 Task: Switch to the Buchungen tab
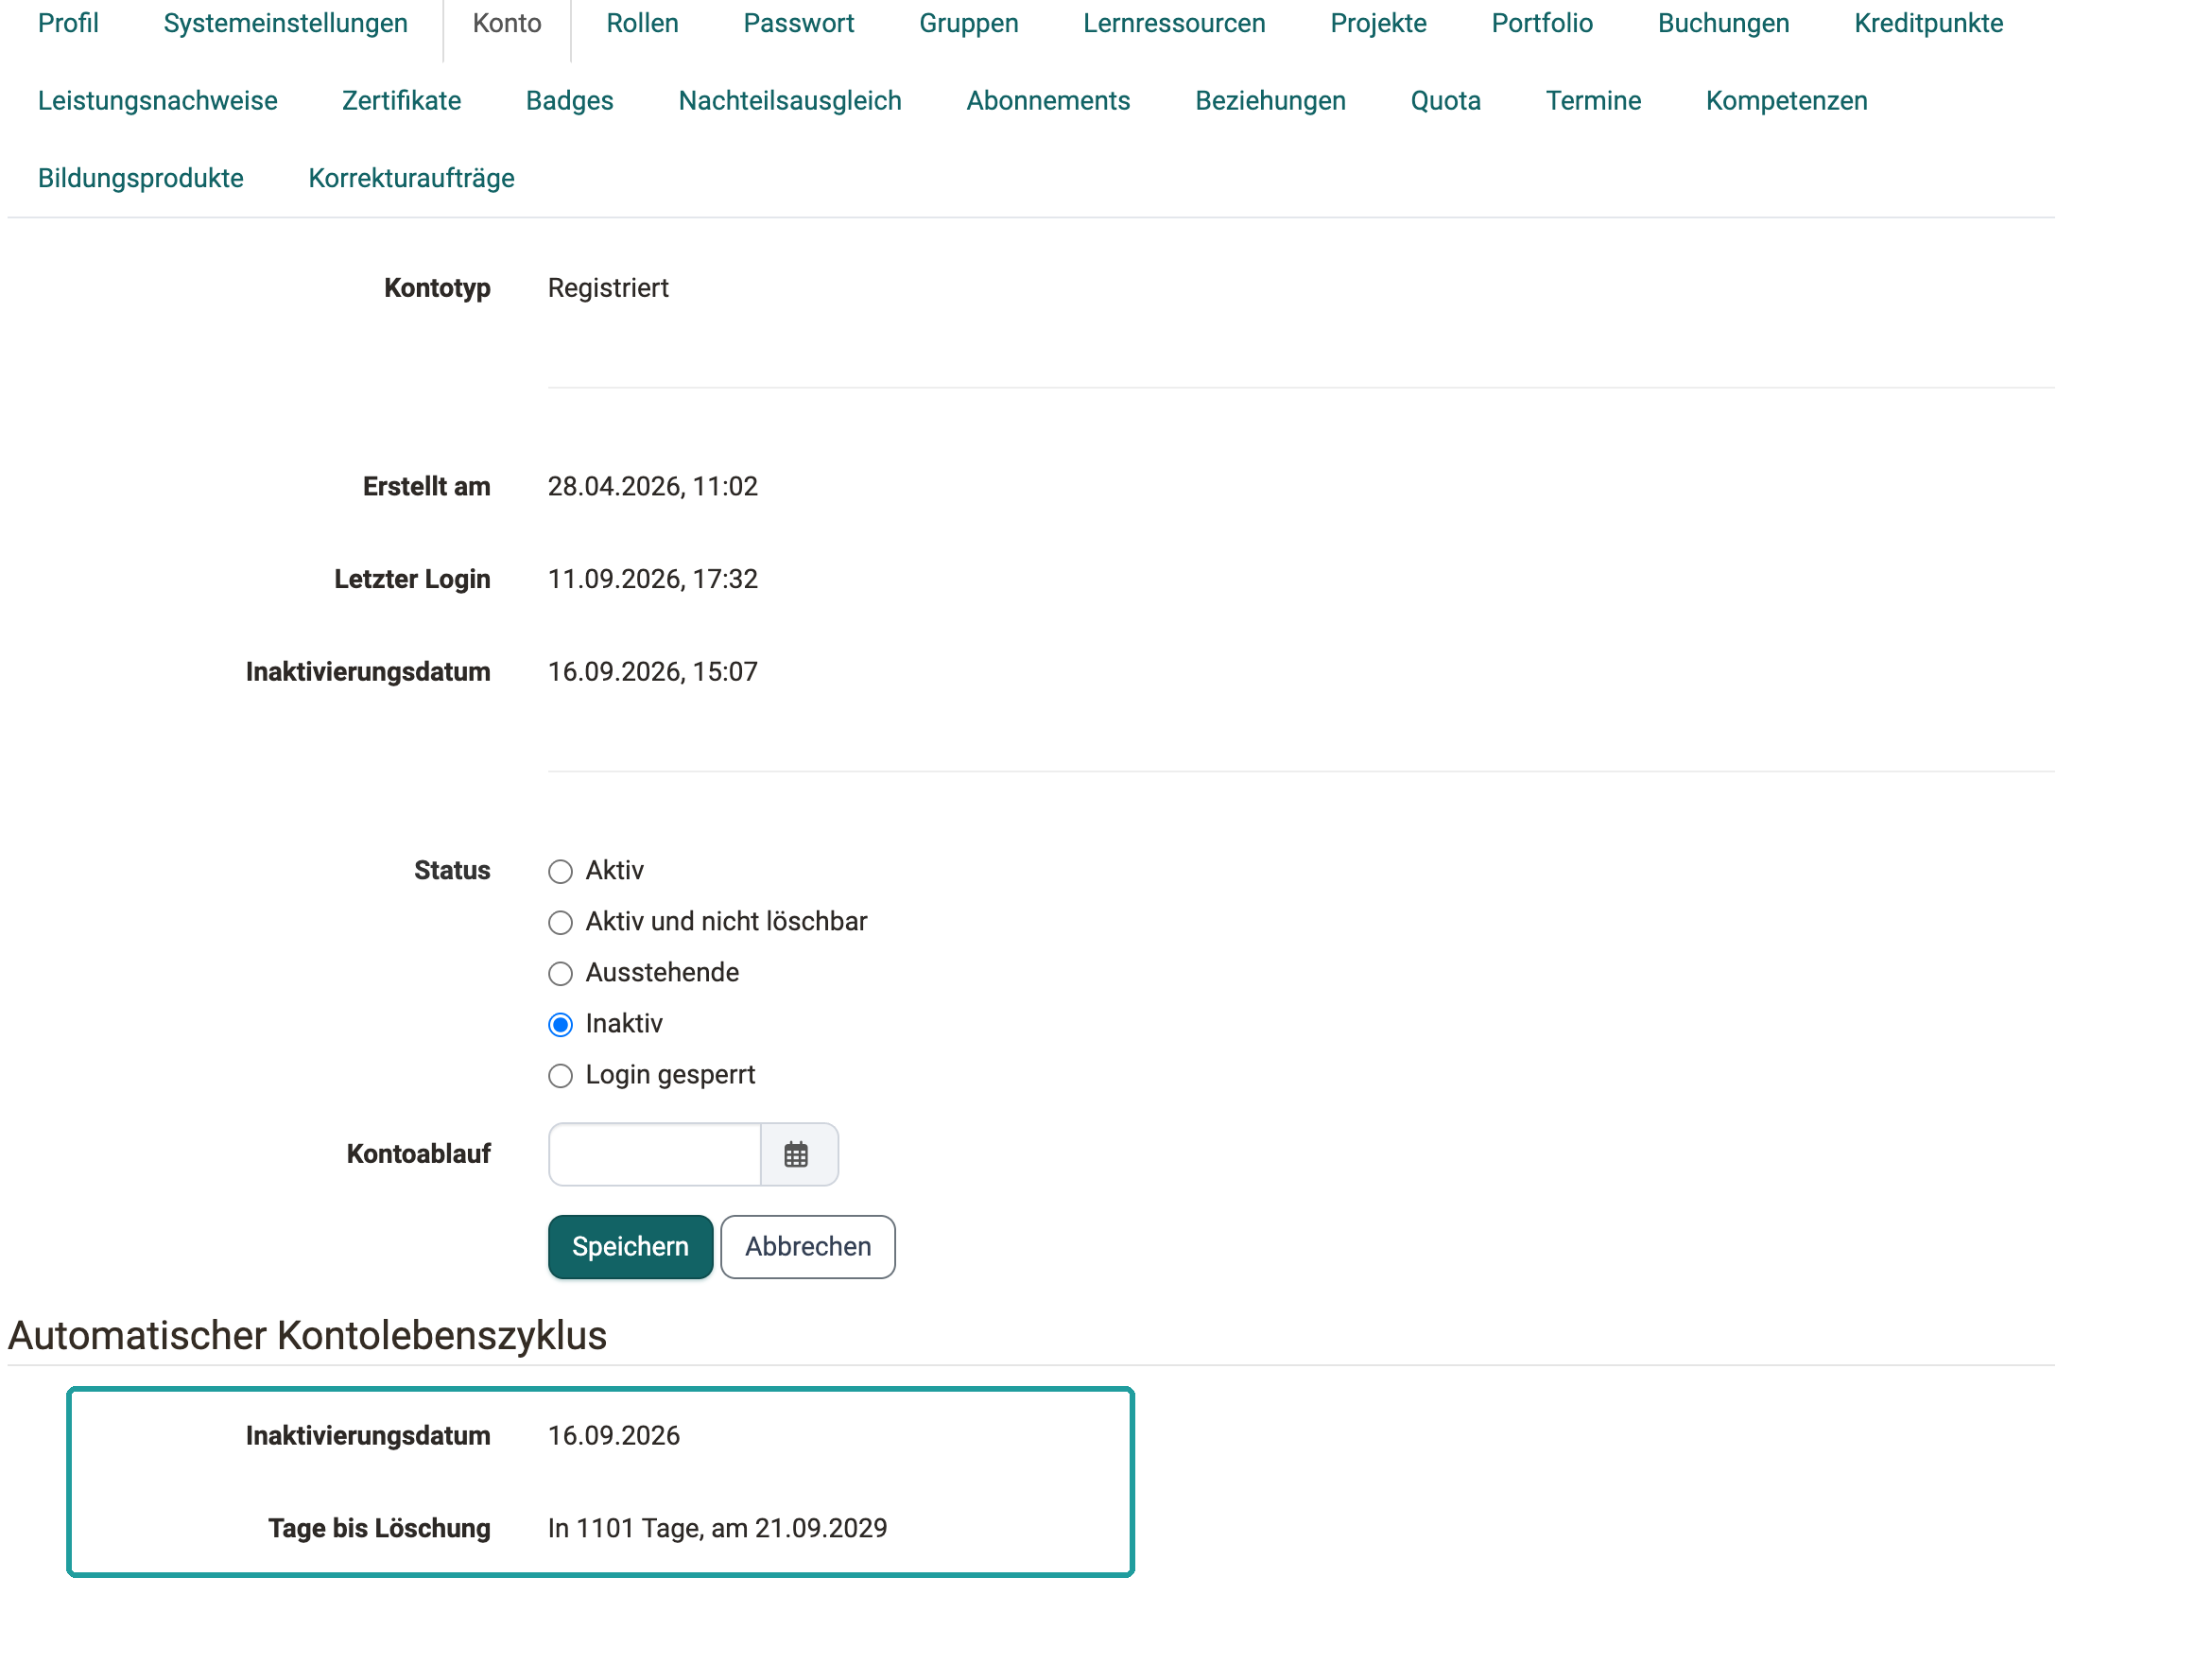click(1724, 23)
